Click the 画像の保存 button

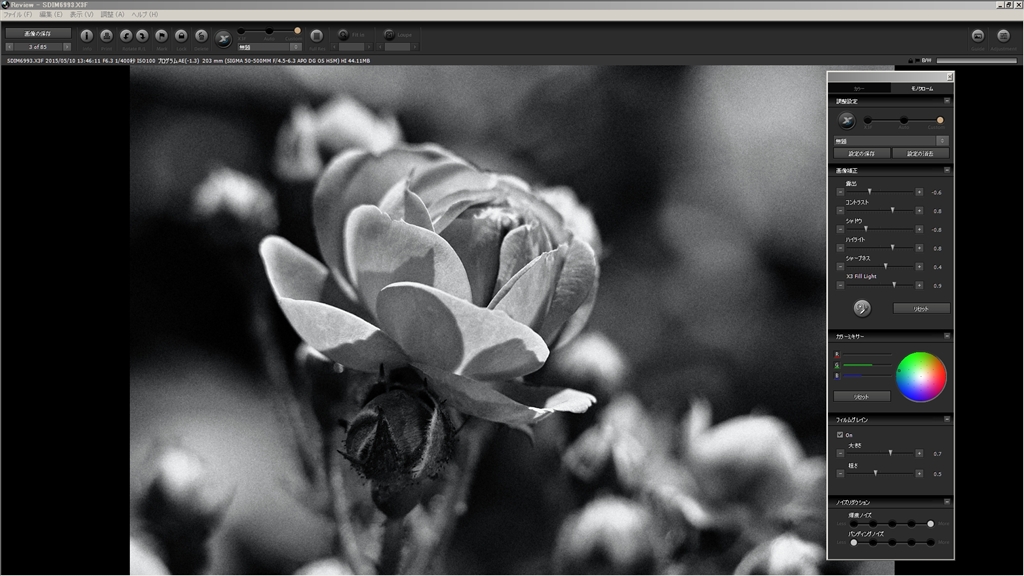(38, 33)
